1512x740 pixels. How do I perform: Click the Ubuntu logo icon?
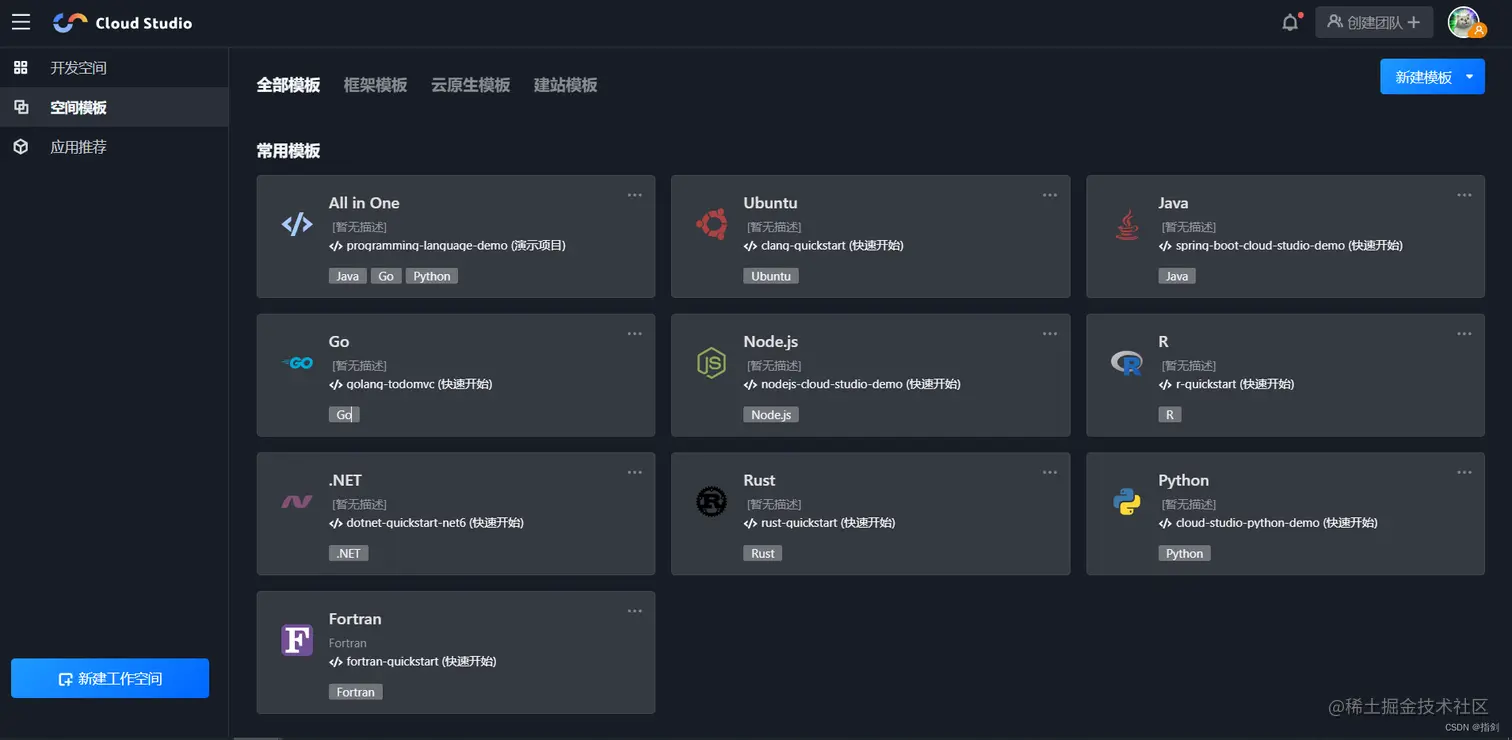712,224
